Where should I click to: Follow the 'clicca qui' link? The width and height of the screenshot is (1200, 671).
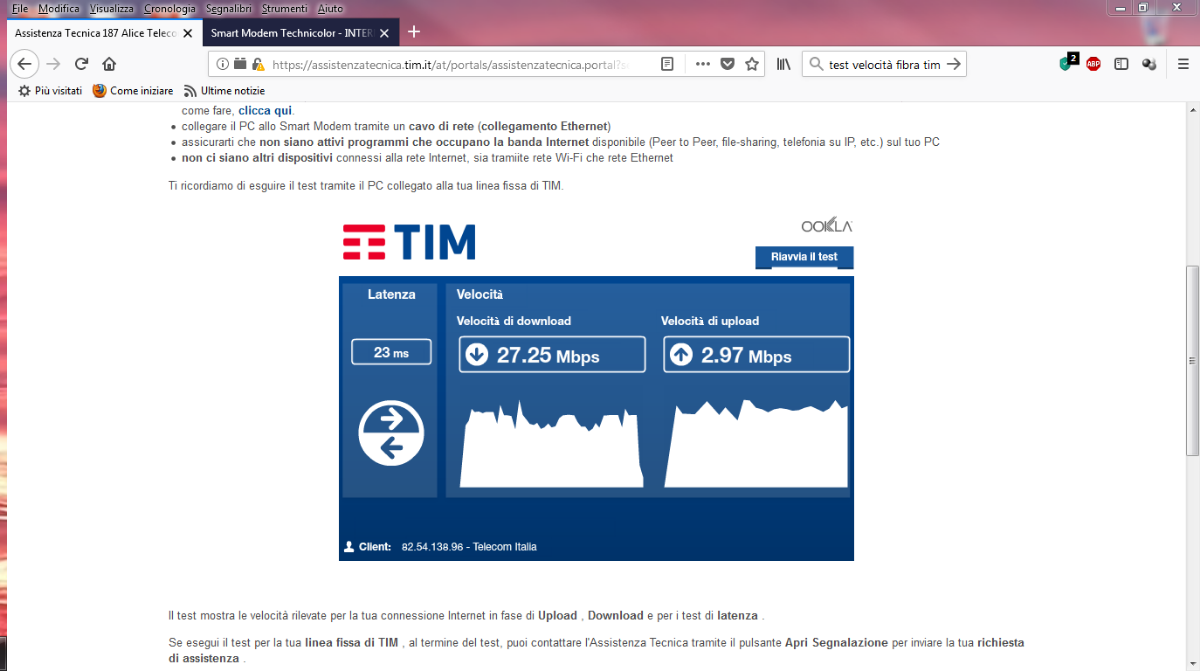tap(265, 110)
